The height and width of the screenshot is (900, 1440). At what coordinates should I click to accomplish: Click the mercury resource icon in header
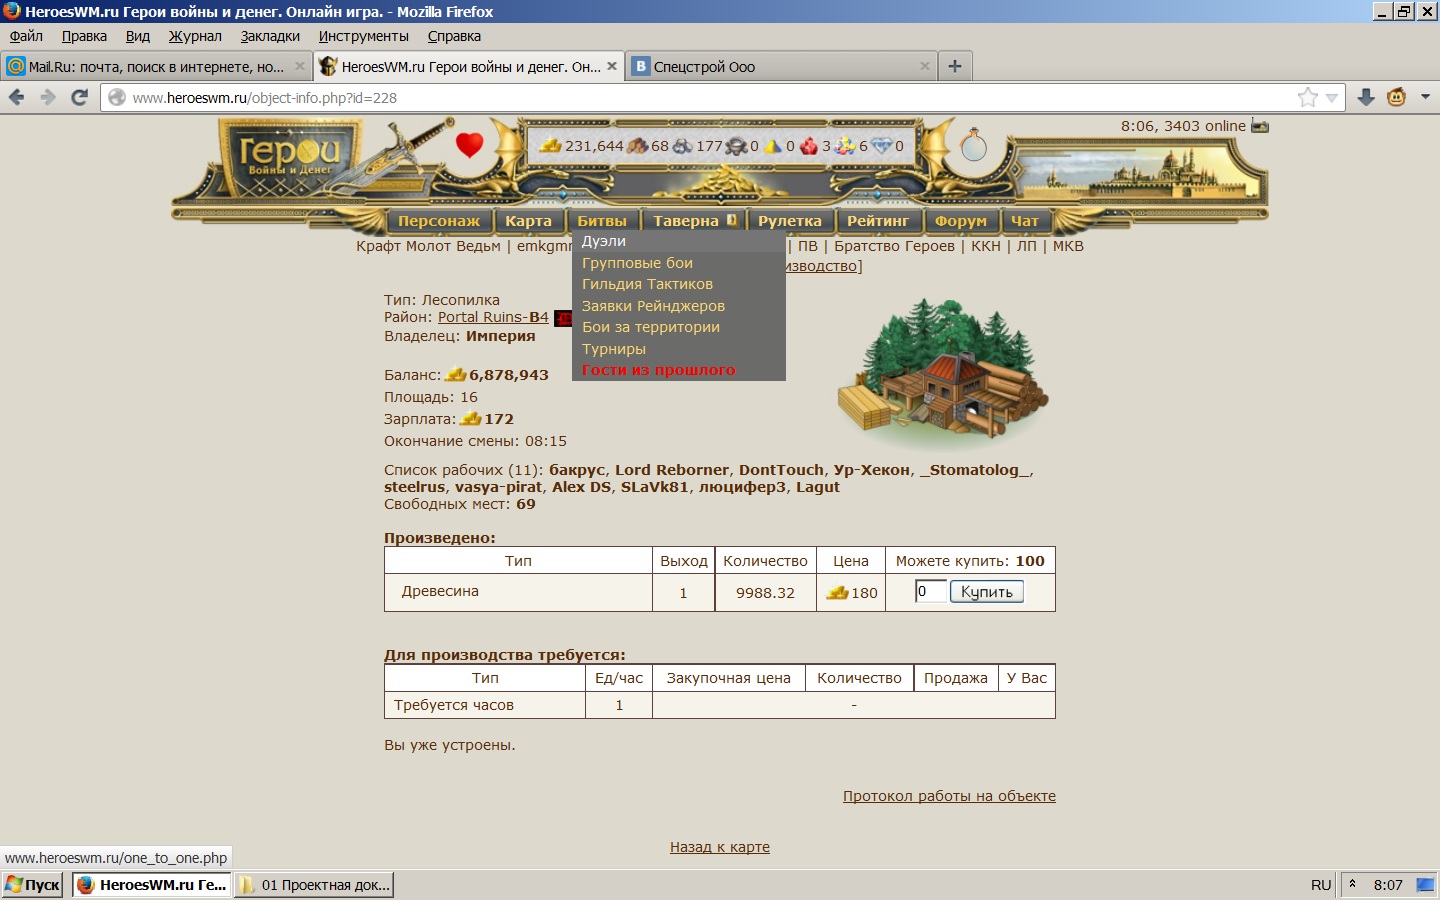point(737,146)
